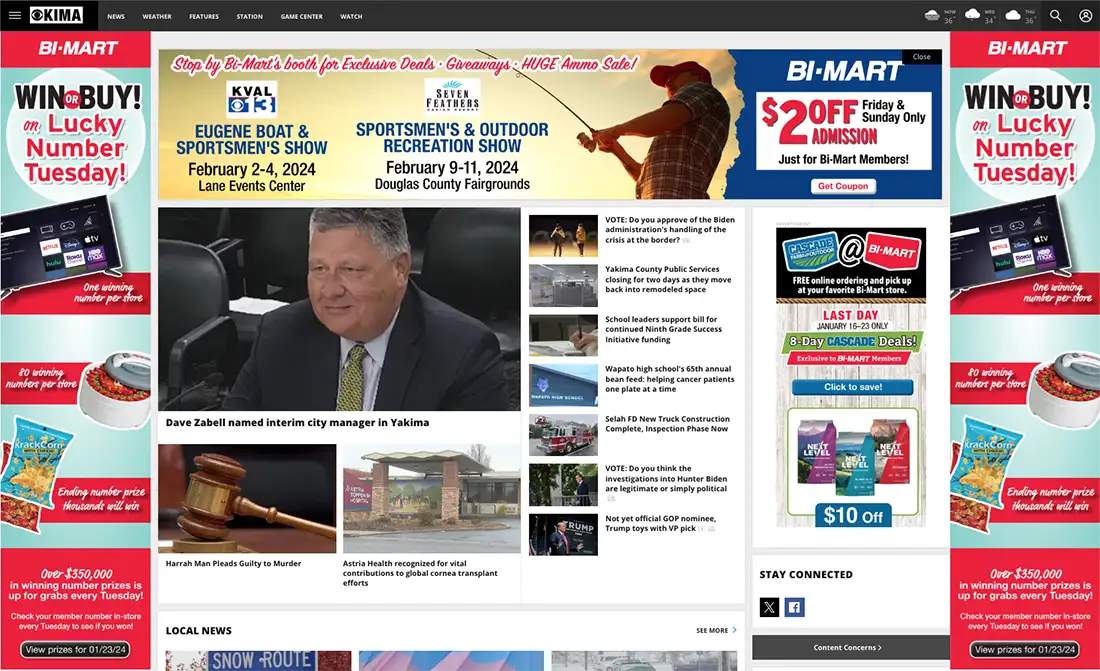Screen dimensions: 1100x671
Task: Open the Weather menu
Action: (156, 16)
